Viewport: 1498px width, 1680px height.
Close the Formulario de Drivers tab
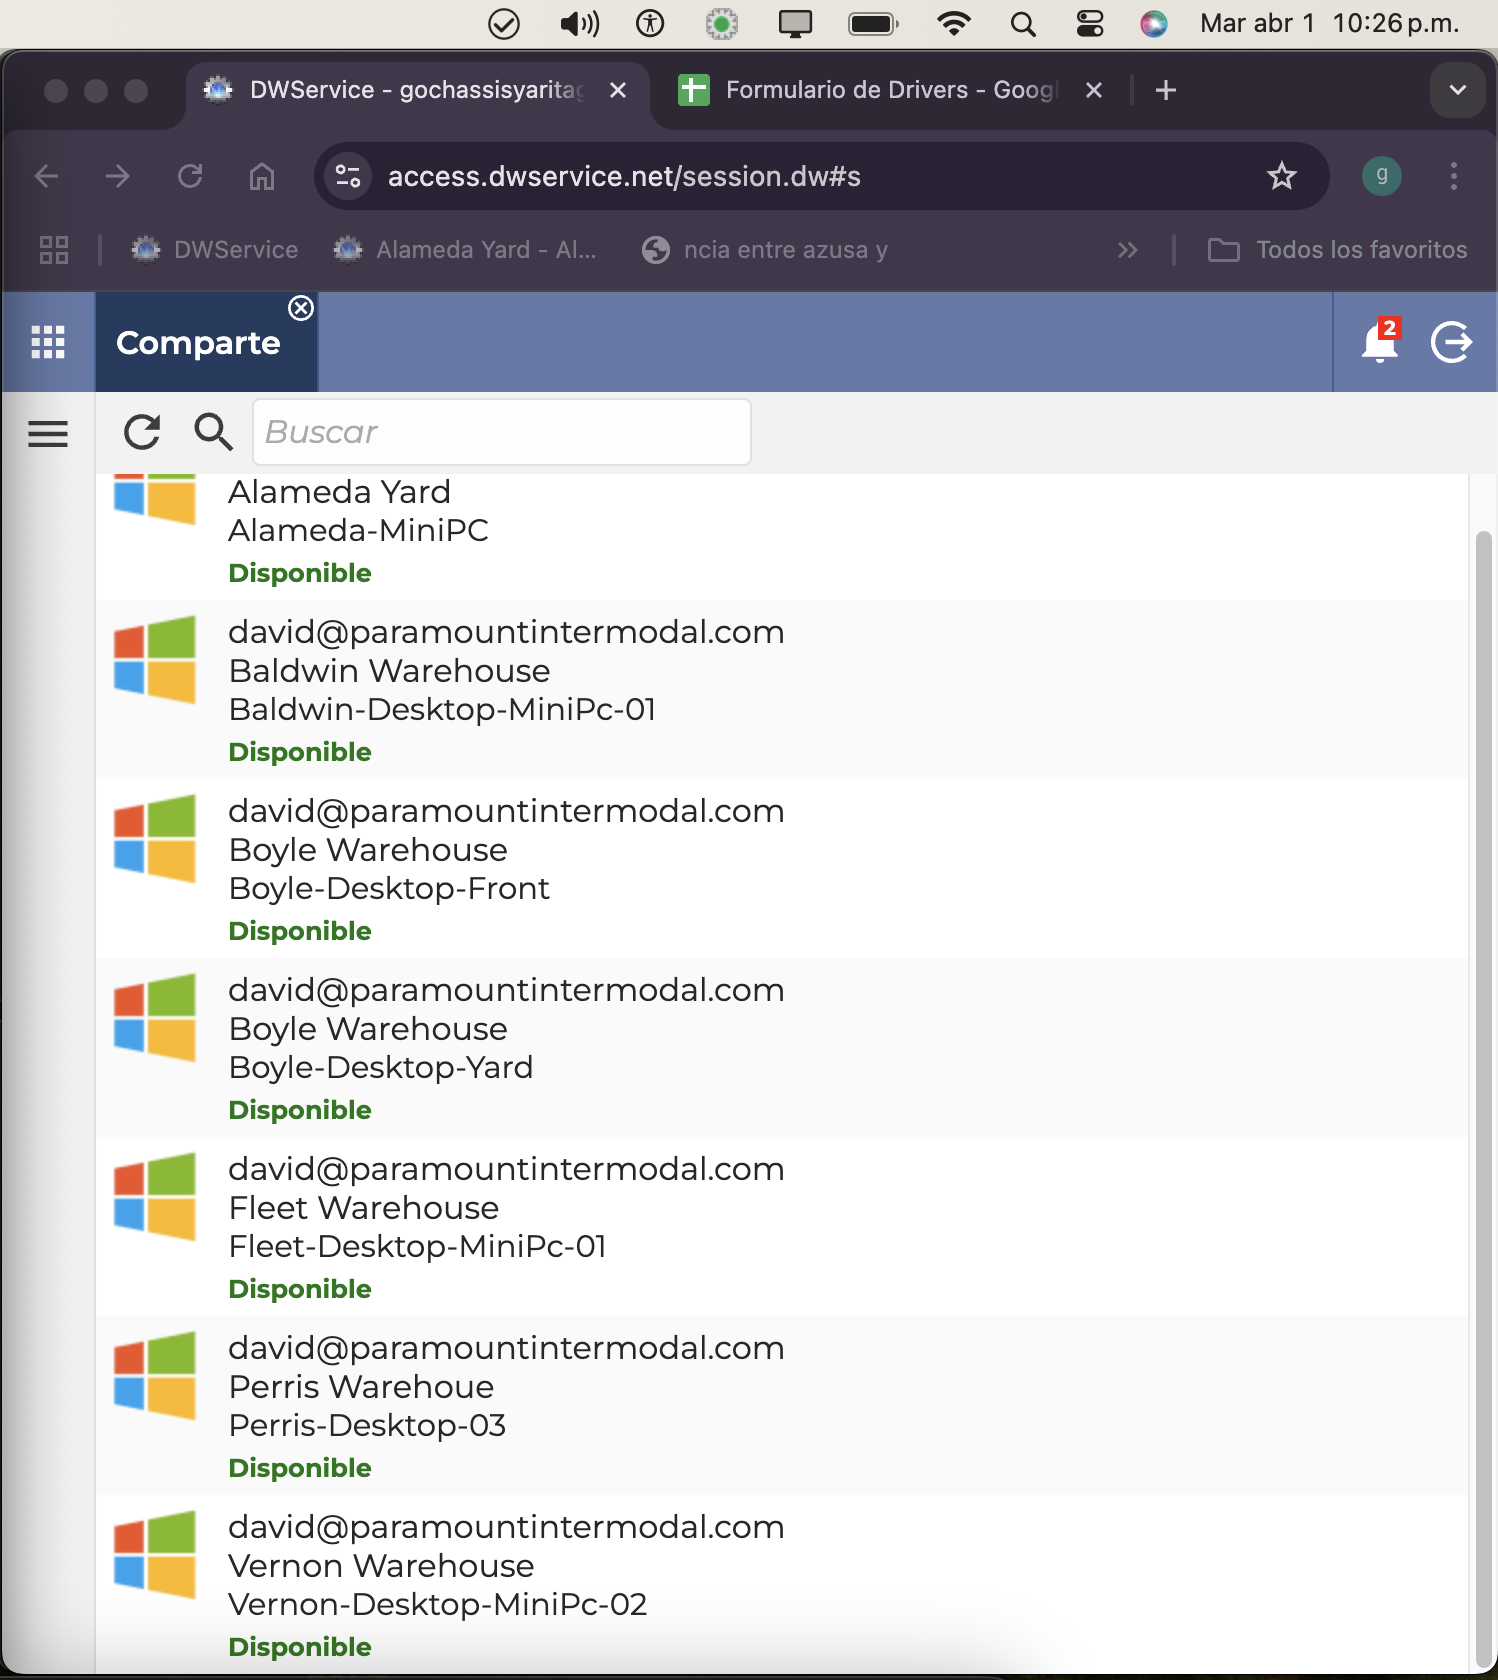coord(1094,90)
